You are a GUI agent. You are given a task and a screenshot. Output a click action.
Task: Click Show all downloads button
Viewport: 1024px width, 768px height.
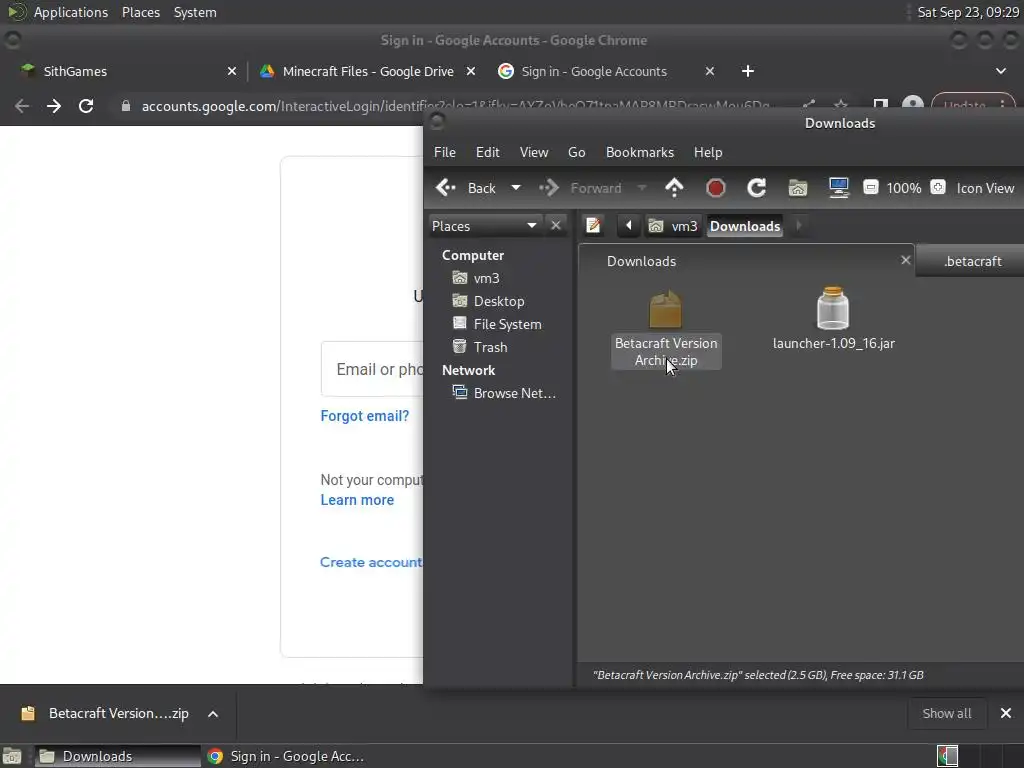[x=946, y=713]
